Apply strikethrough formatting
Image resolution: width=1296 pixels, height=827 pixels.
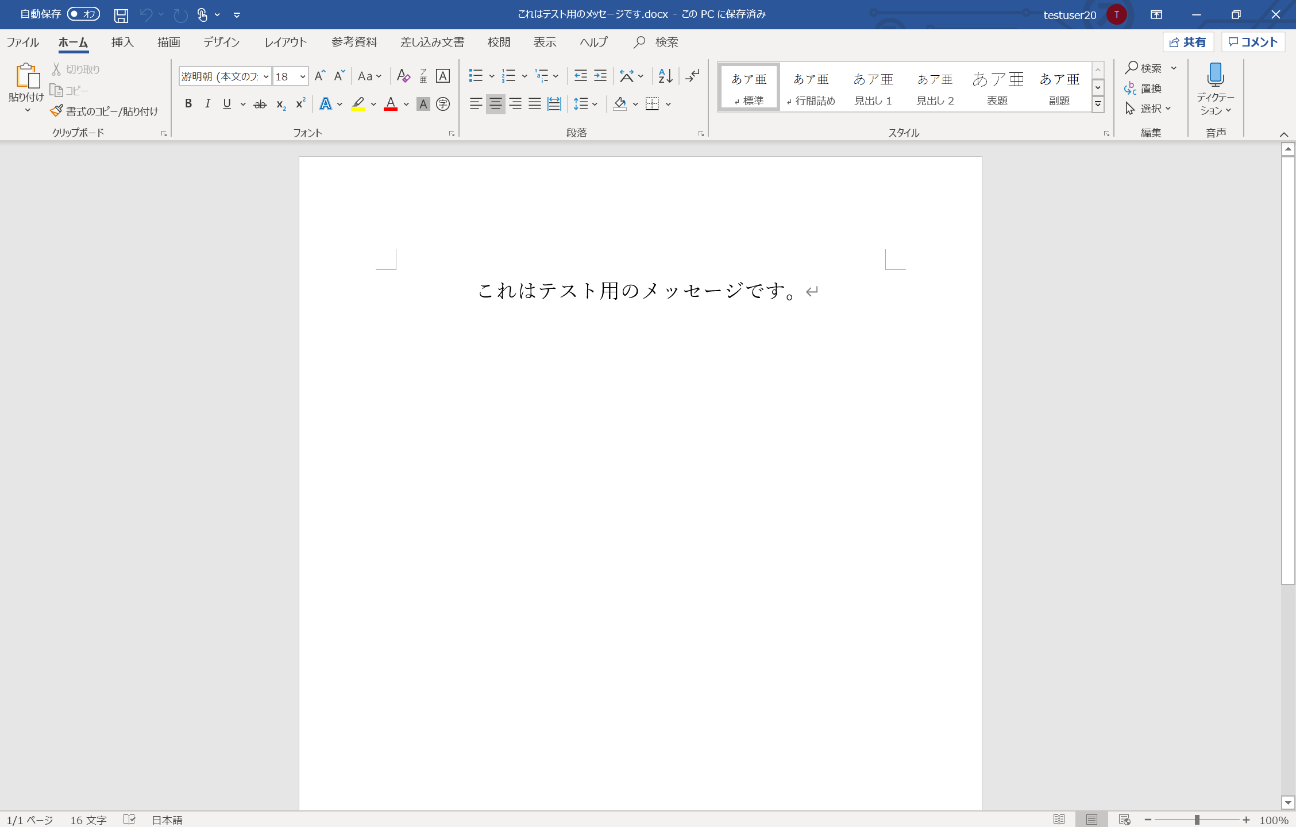tap(260, 104)
